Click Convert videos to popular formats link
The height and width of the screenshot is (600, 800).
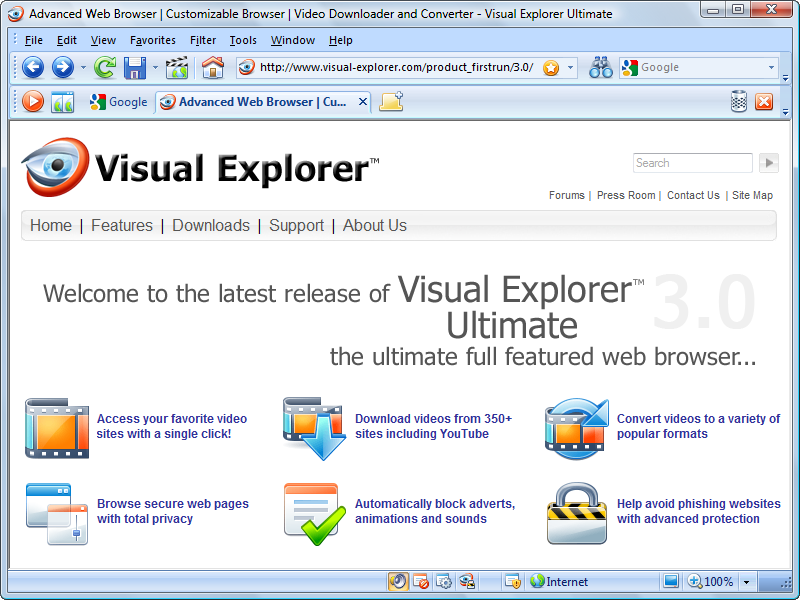pyautogui.click(x=698, y=426)
